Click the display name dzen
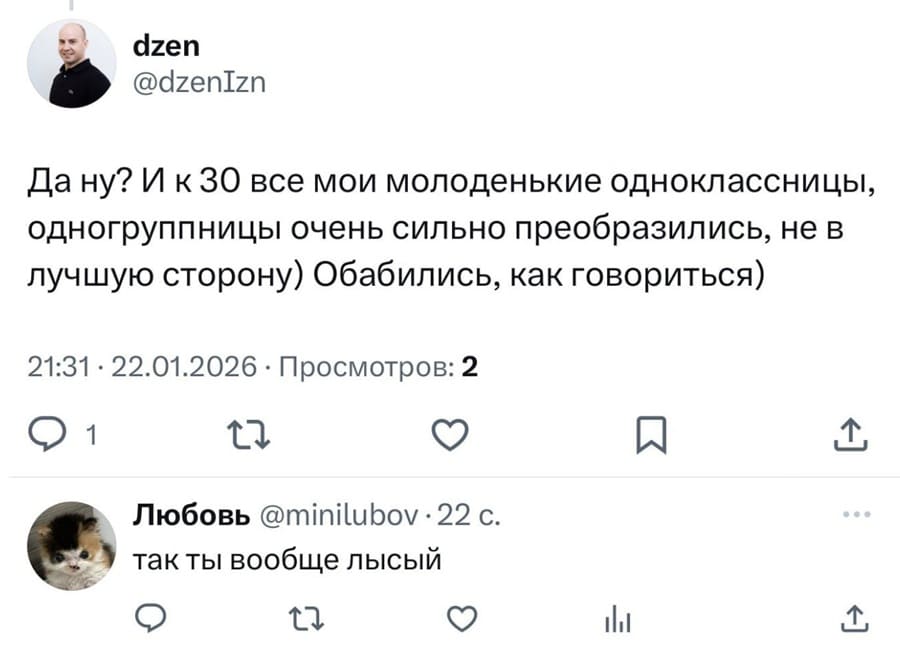 point(168,44)
